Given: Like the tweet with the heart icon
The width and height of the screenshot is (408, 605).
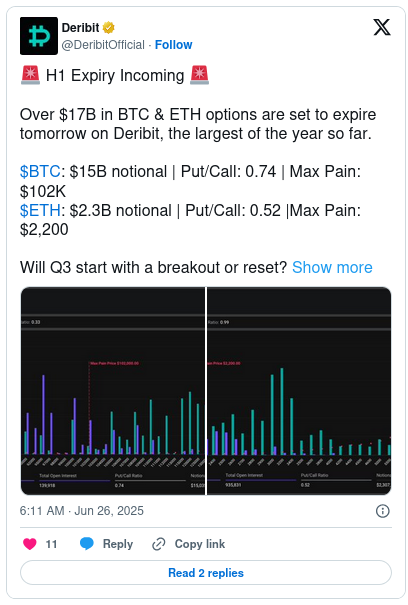Looking at the screenshot, I should coord(30,544).
